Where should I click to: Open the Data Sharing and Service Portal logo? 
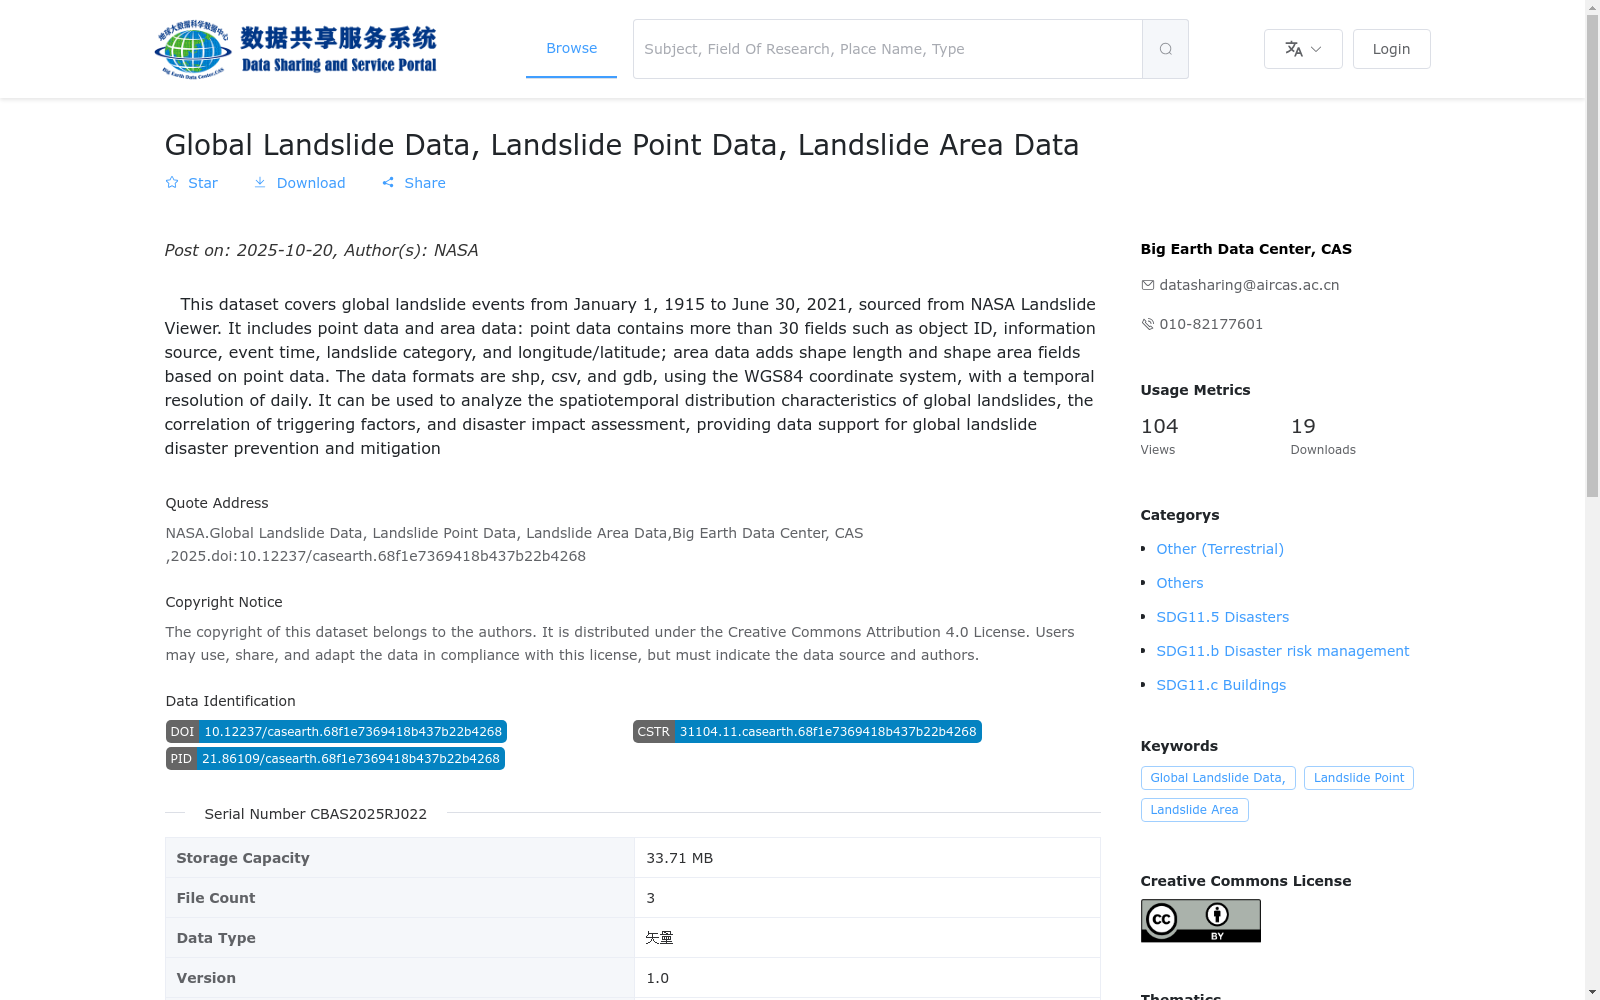point(295,49)
